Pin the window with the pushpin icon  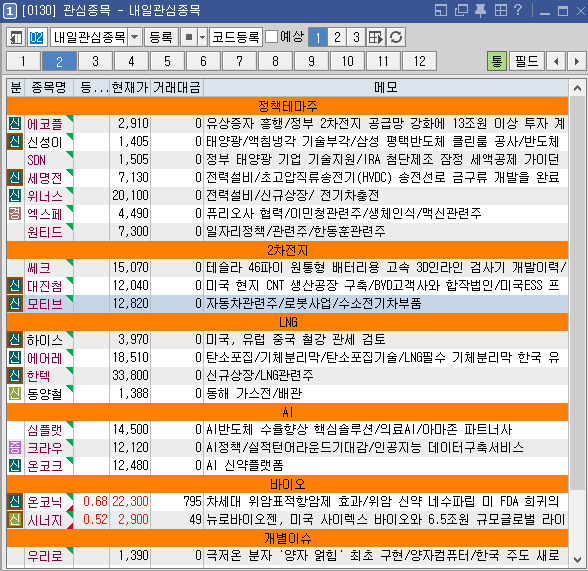pyautogui.click(x=481, y=10)
